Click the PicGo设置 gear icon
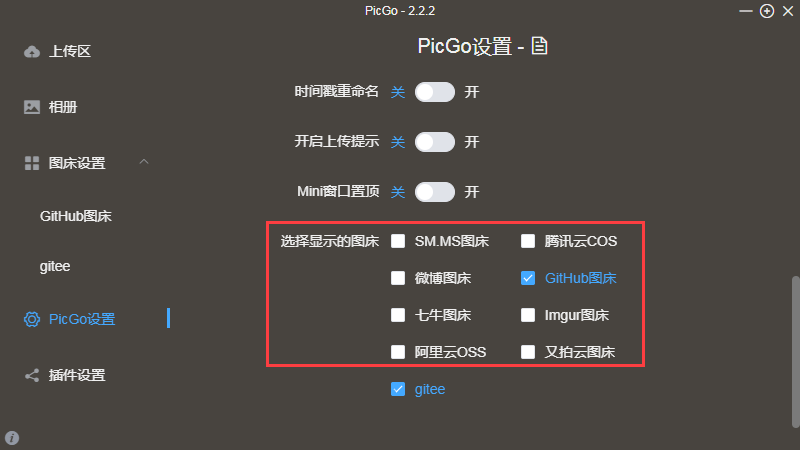 (32, 319)
